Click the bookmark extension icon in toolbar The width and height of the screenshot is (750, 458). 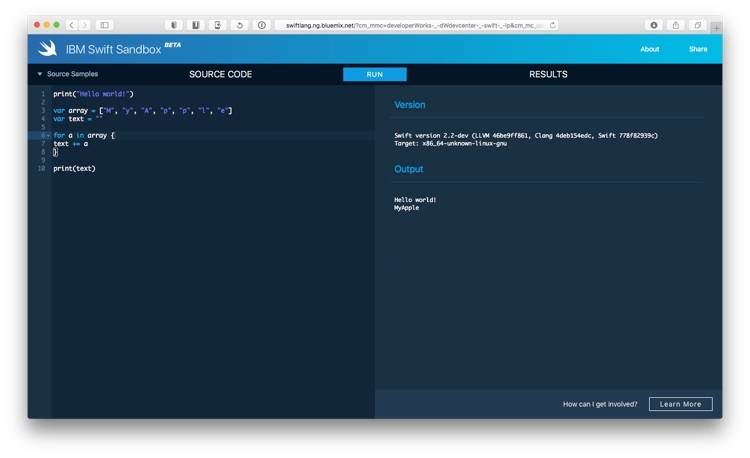tap(196, 25)
